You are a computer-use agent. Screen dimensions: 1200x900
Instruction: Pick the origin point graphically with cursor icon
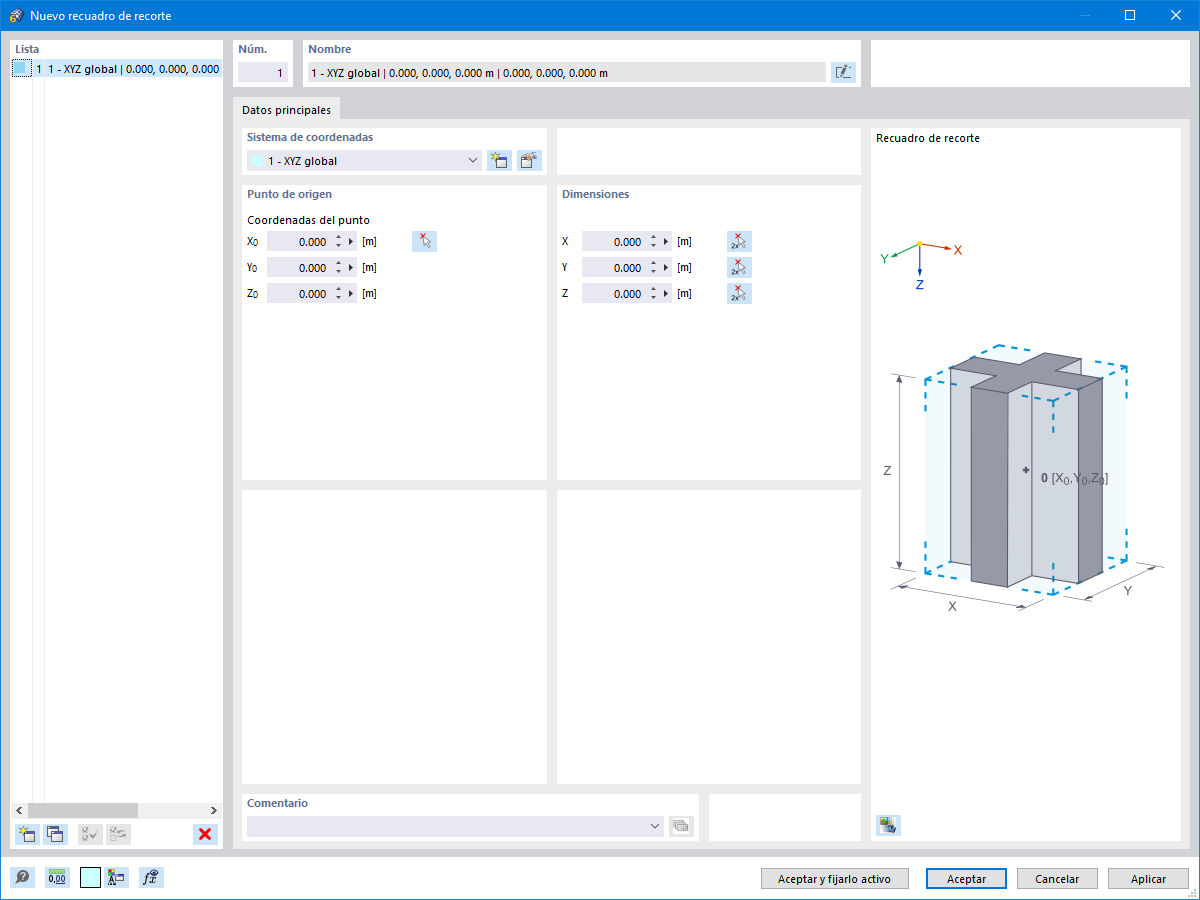tap(424, 241)
